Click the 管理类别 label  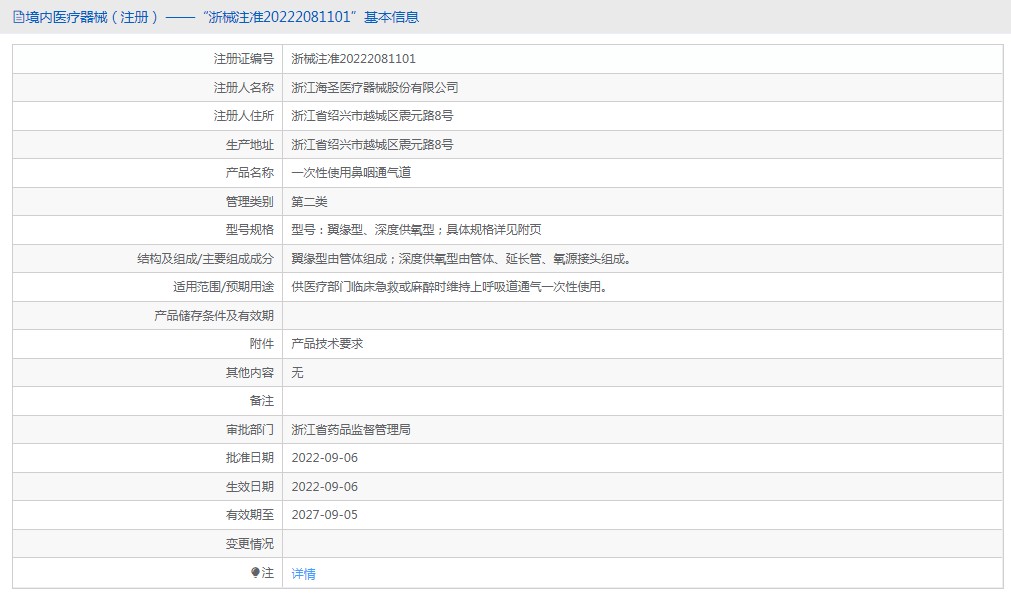[x=250, y=201]
